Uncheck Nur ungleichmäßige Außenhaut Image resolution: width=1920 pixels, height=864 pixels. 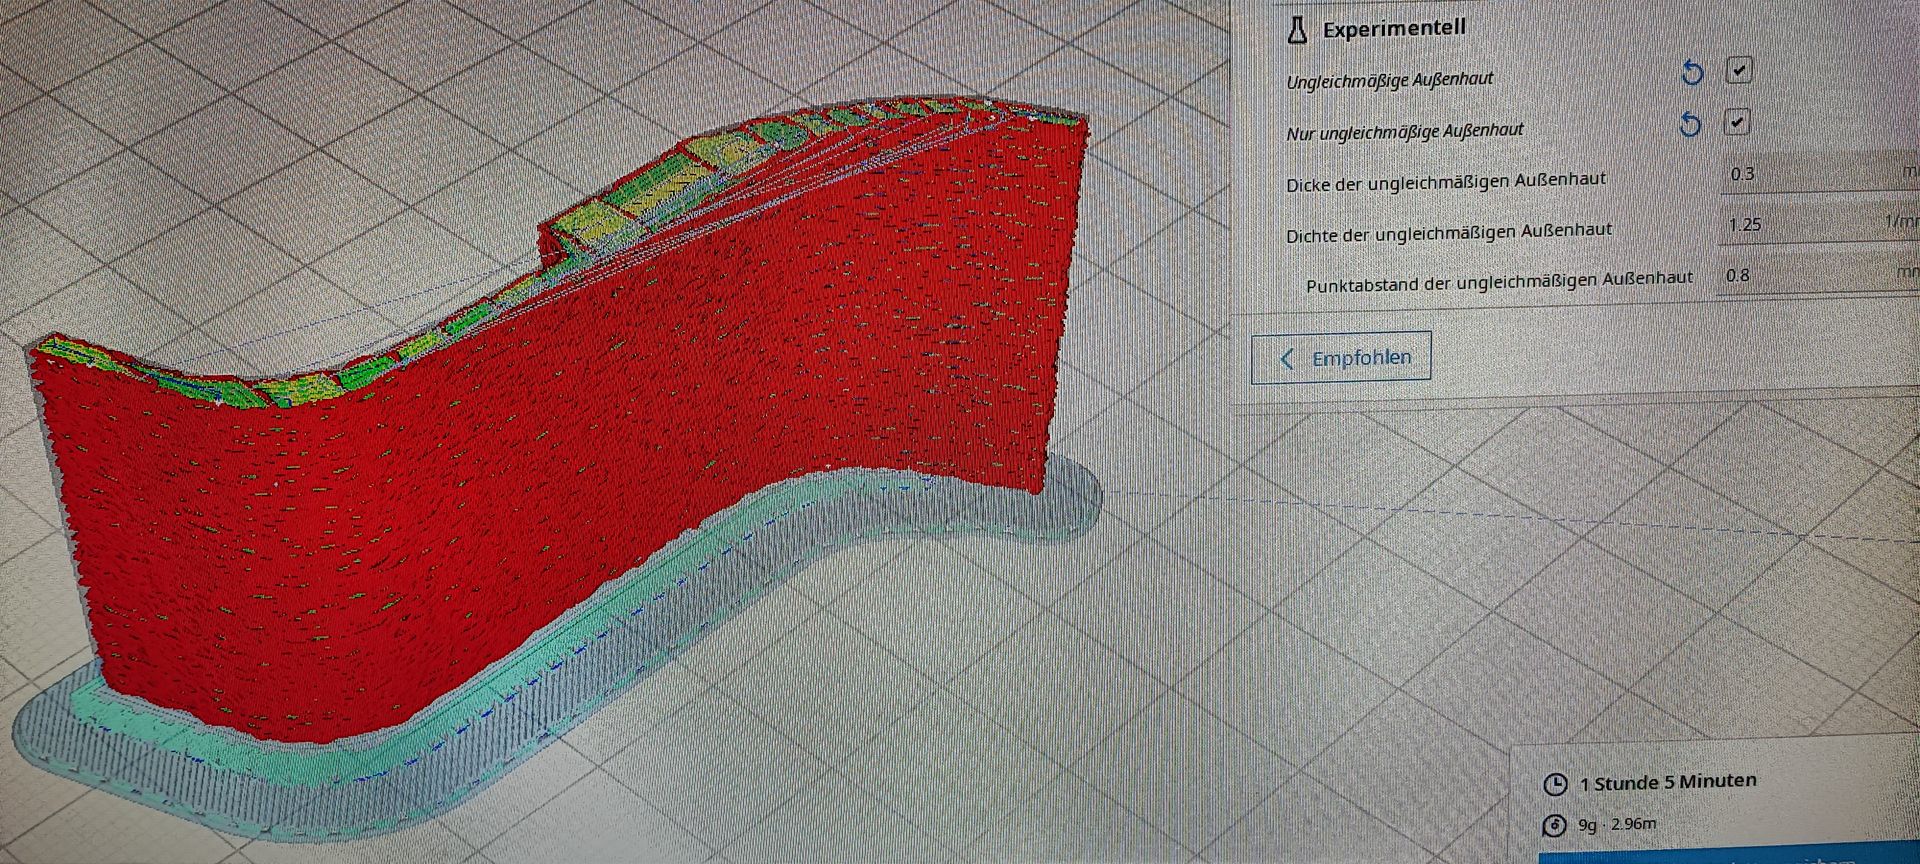1737,122
